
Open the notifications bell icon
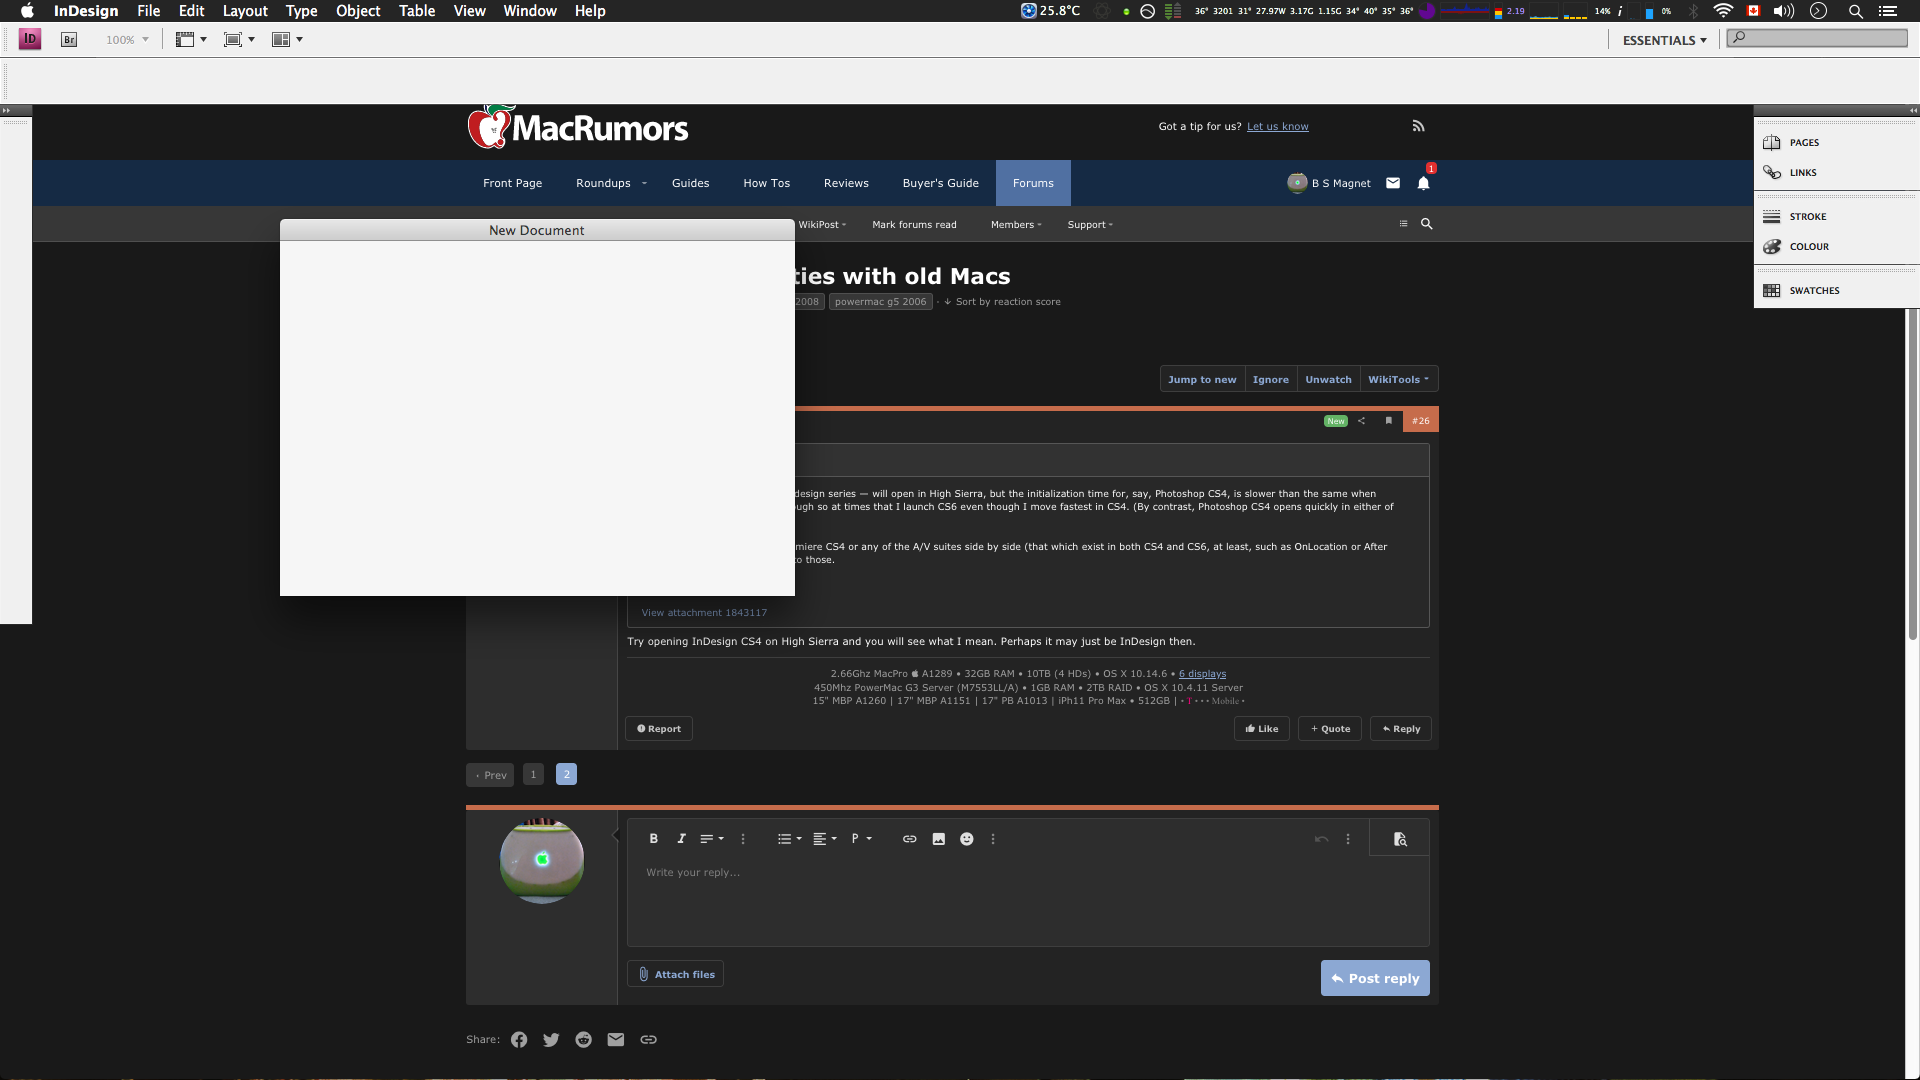coord(1423,183)
